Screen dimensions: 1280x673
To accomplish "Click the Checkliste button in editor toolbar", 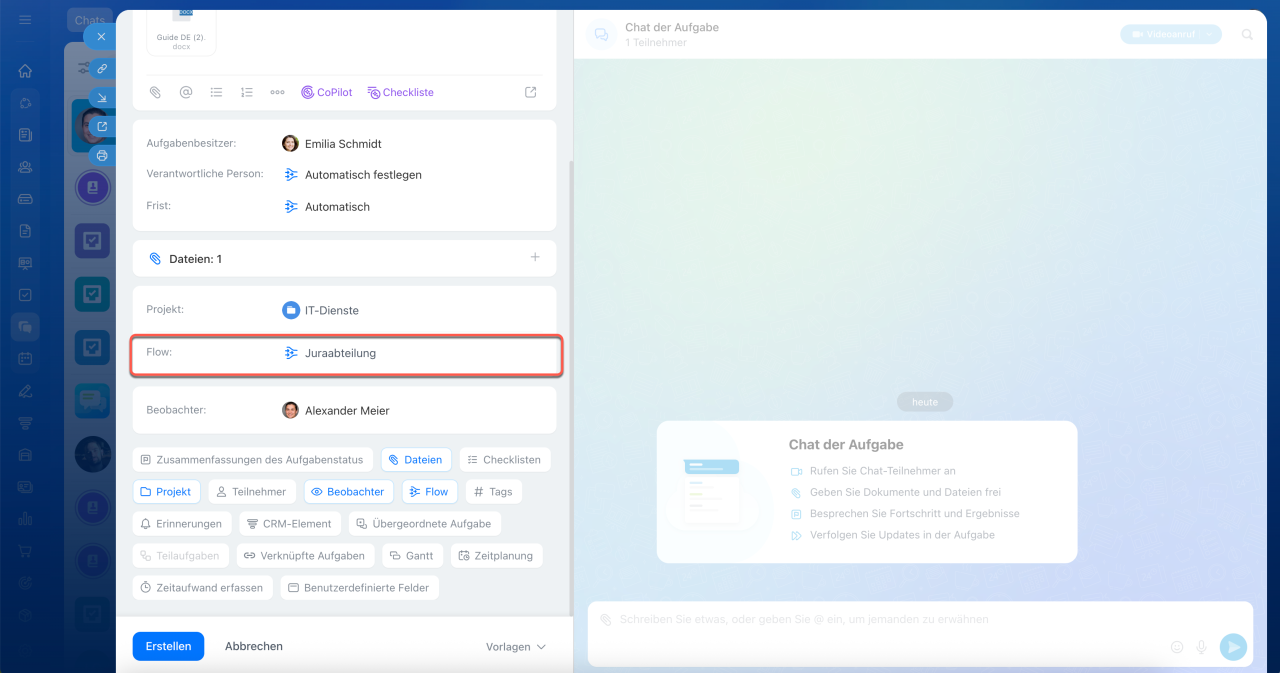I will (x=401, y=92).
